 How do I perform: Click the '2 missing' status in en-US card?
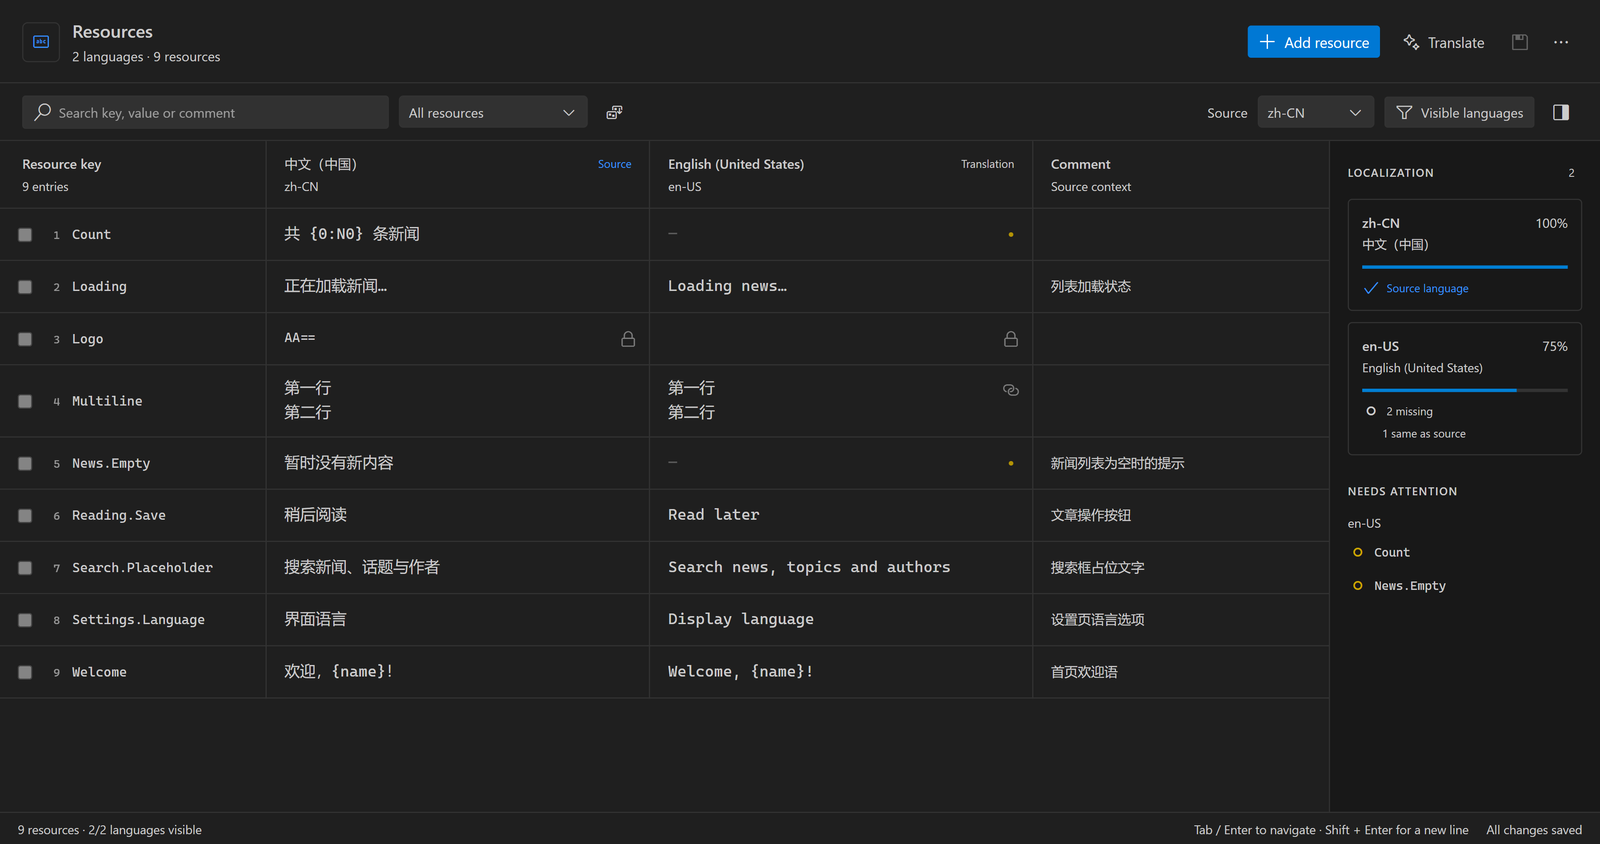click(1409, 412)
